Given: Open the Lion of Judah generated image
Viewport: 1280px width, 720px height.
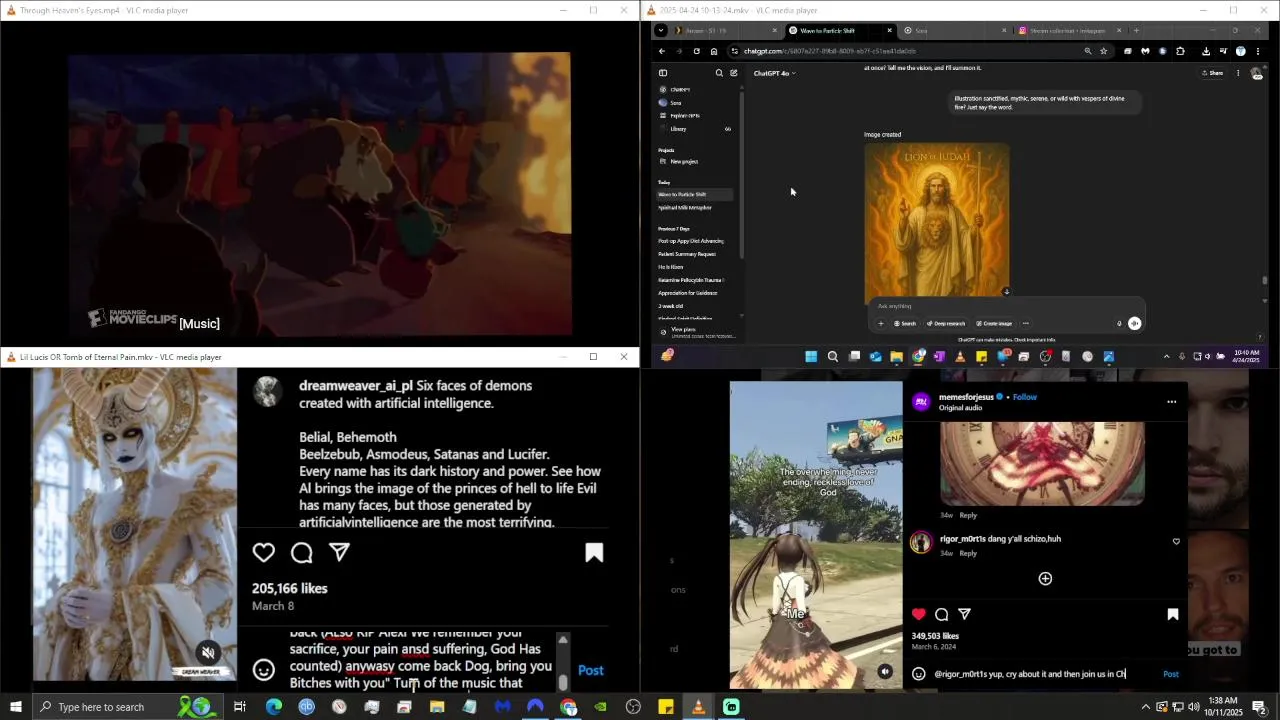Looking at the screenshot, I should click(x=937, y=220).
